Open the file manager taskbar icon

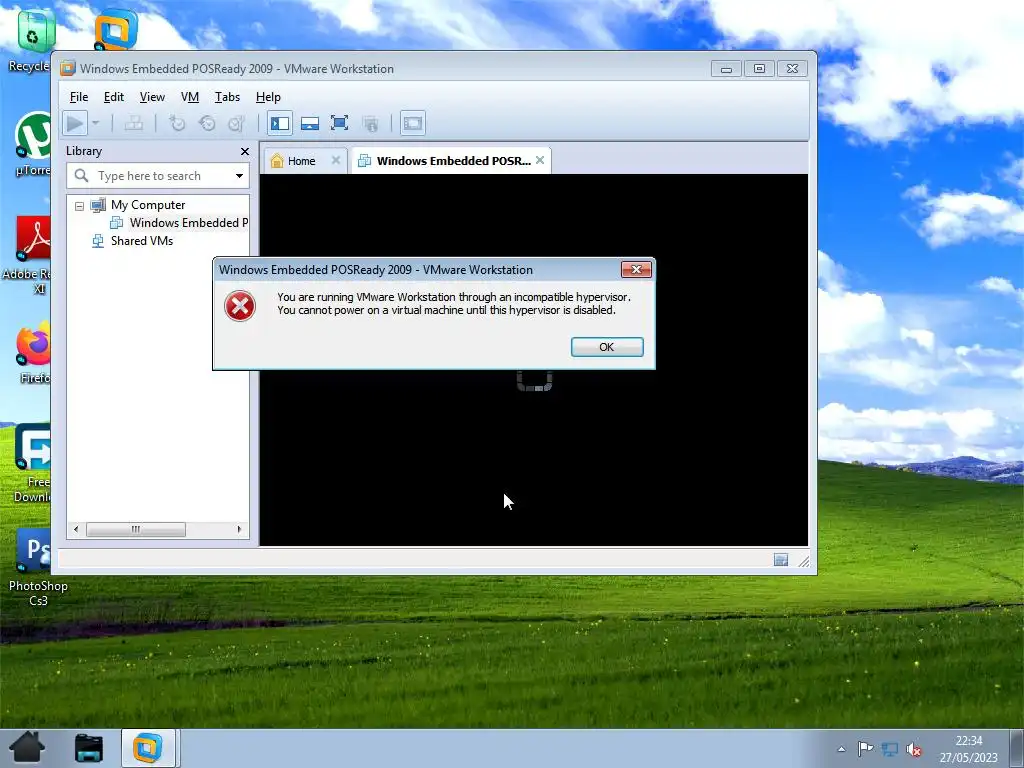(88, 748)
